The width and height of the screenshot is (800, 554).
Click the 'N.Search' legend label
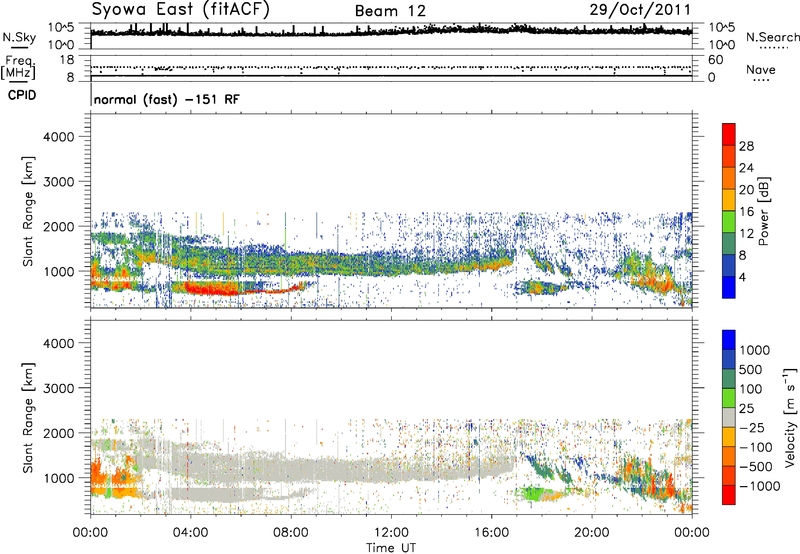point(772,37)
